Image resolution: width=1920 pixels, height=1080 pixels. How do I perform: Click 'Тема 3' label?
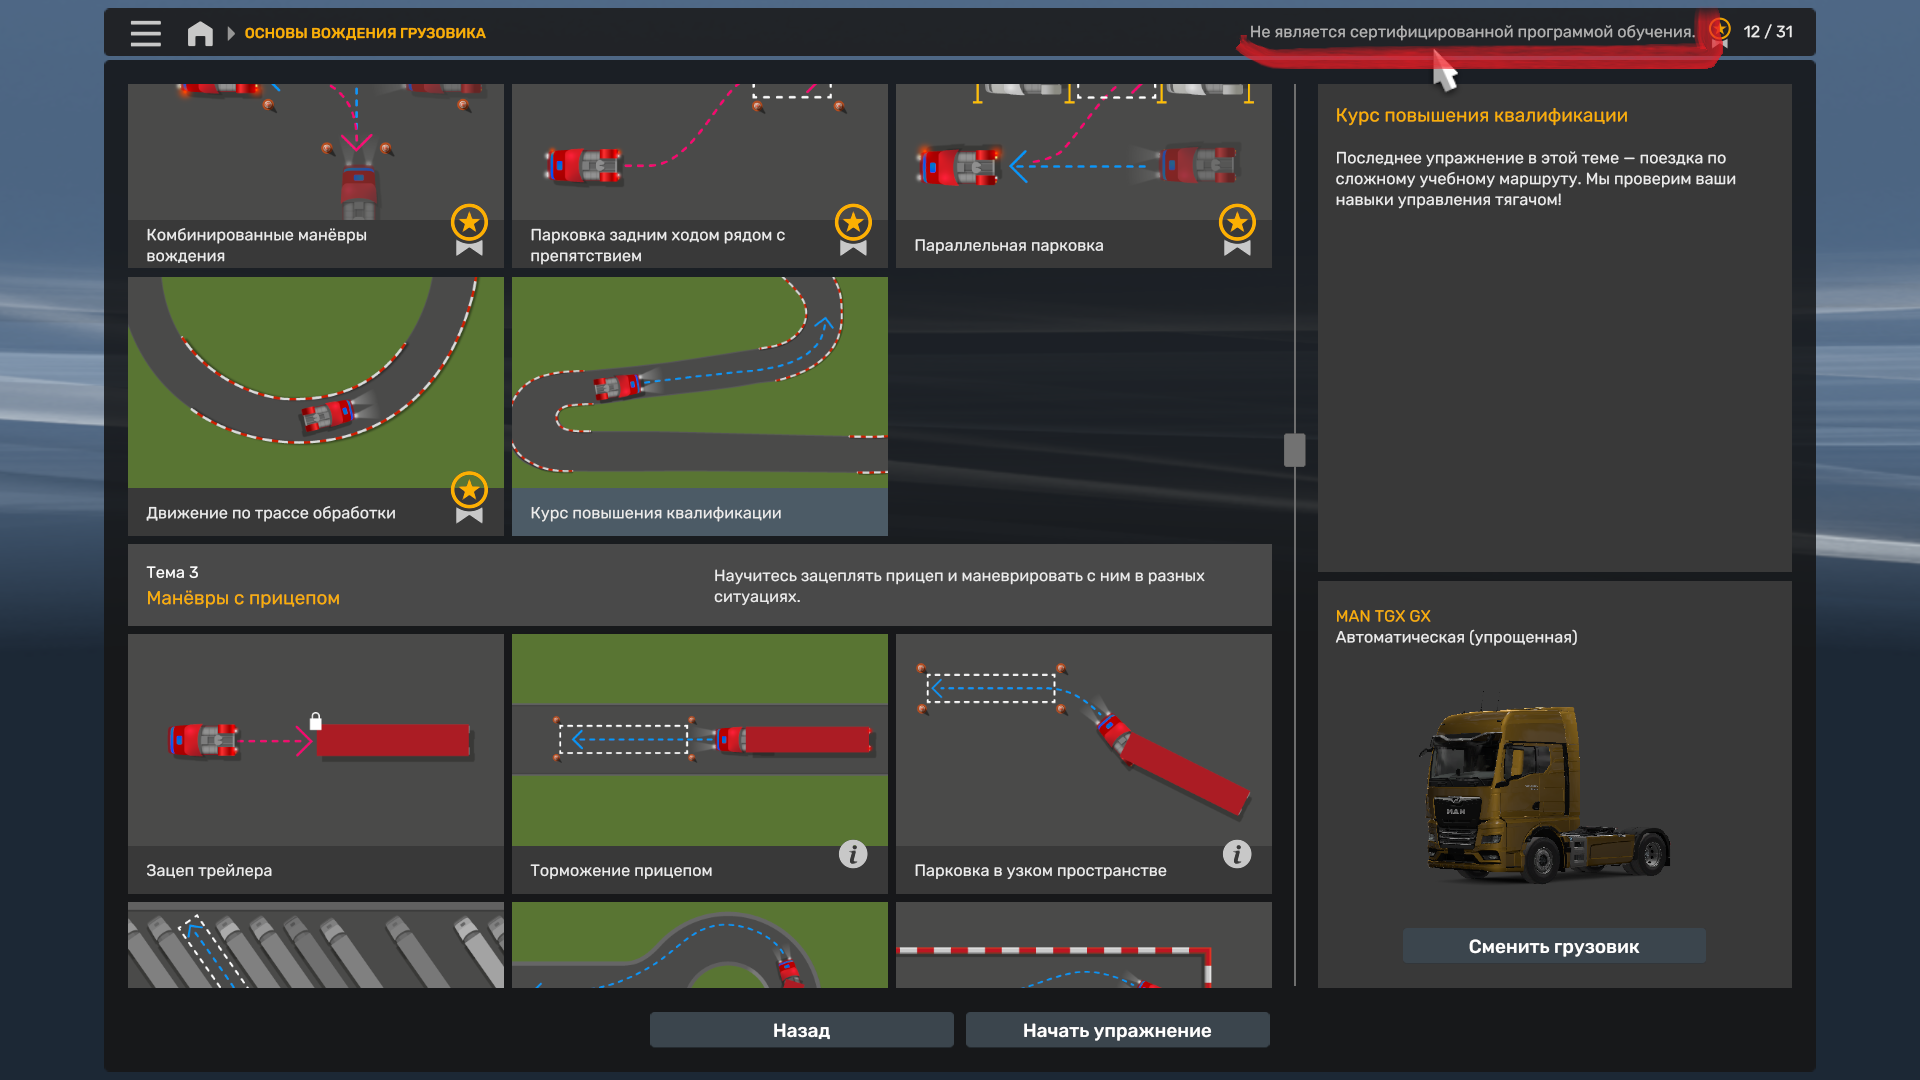172,572
